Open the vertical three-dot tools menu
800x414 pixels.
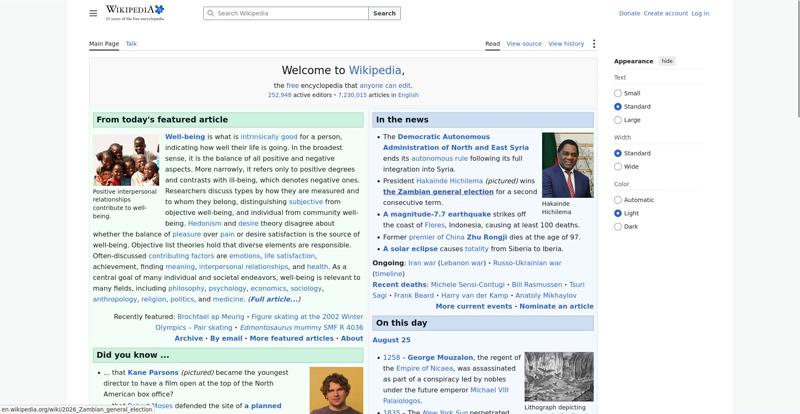[593, 44]
